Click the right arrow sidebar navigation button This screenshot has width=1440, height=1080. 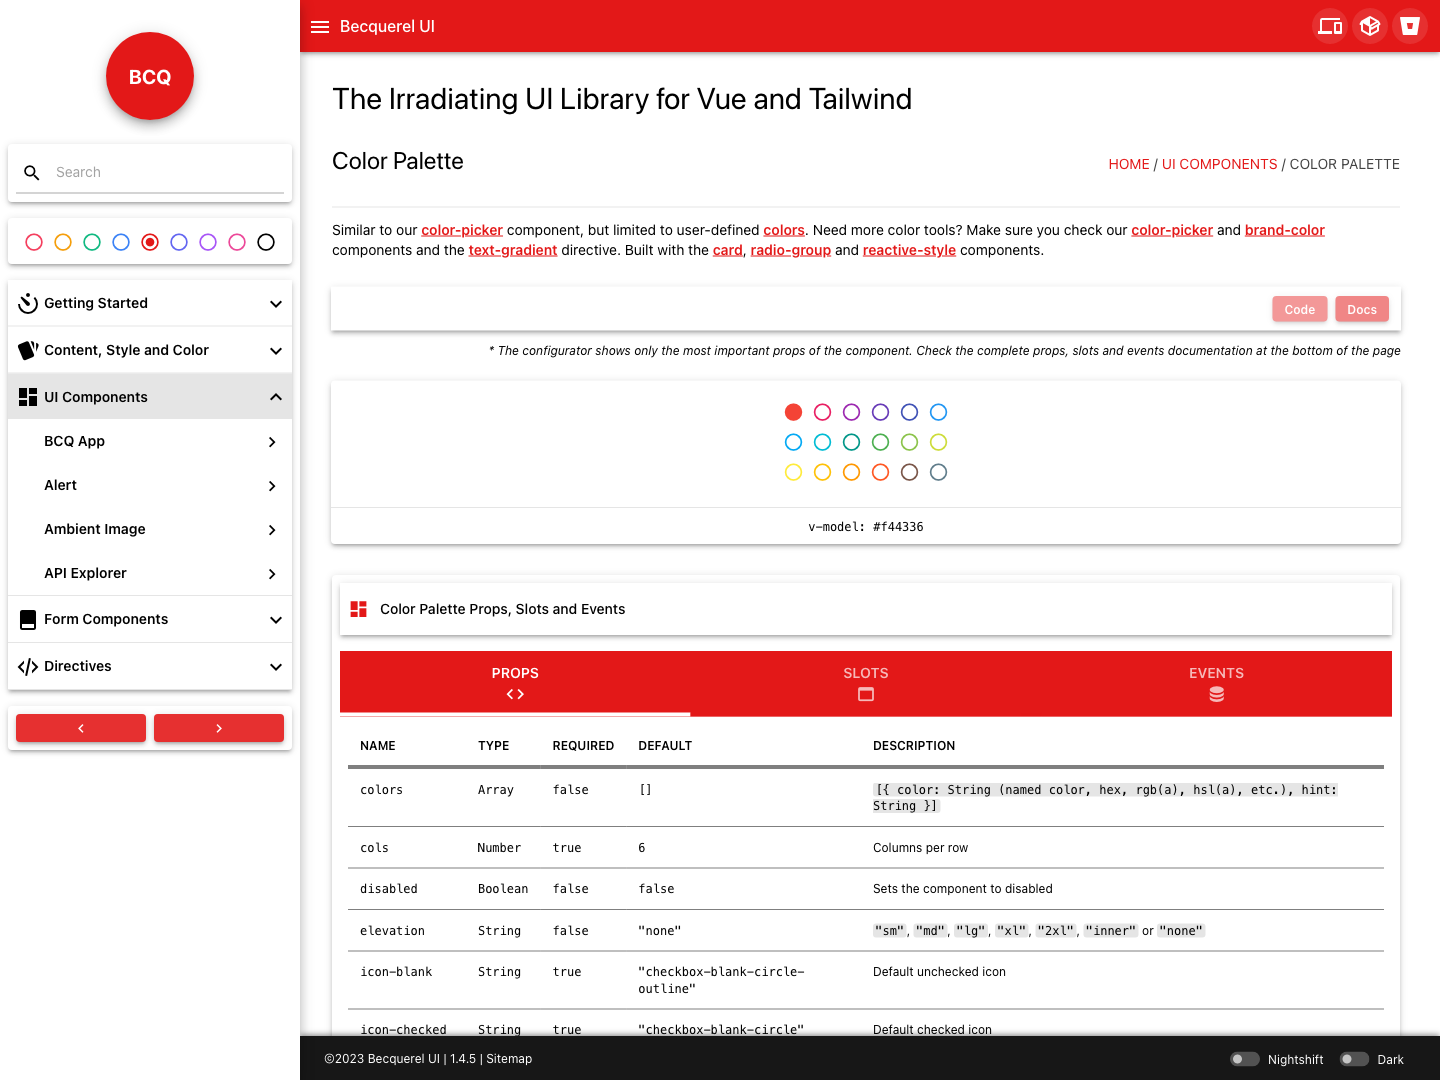219,728
